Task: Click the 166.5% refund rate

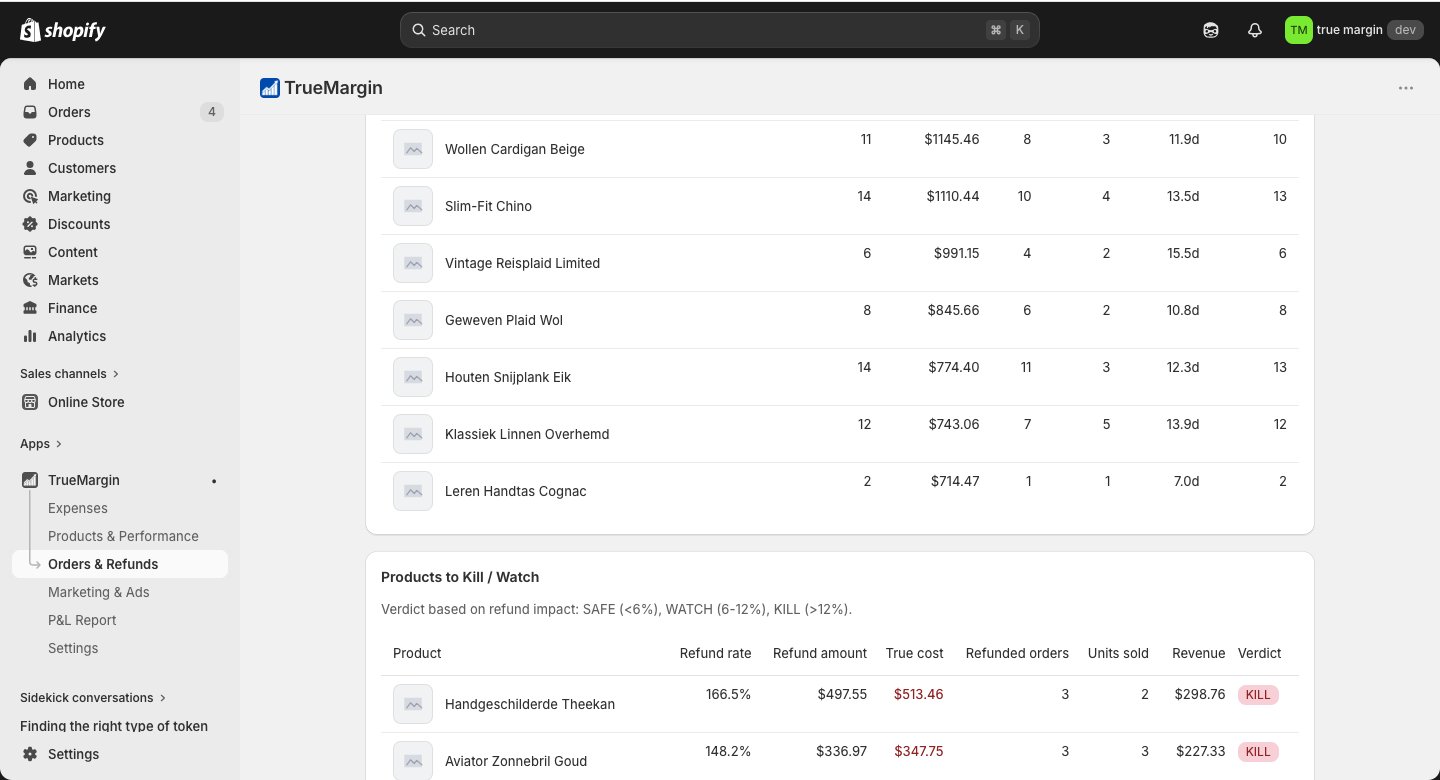Action: (728, 694)
